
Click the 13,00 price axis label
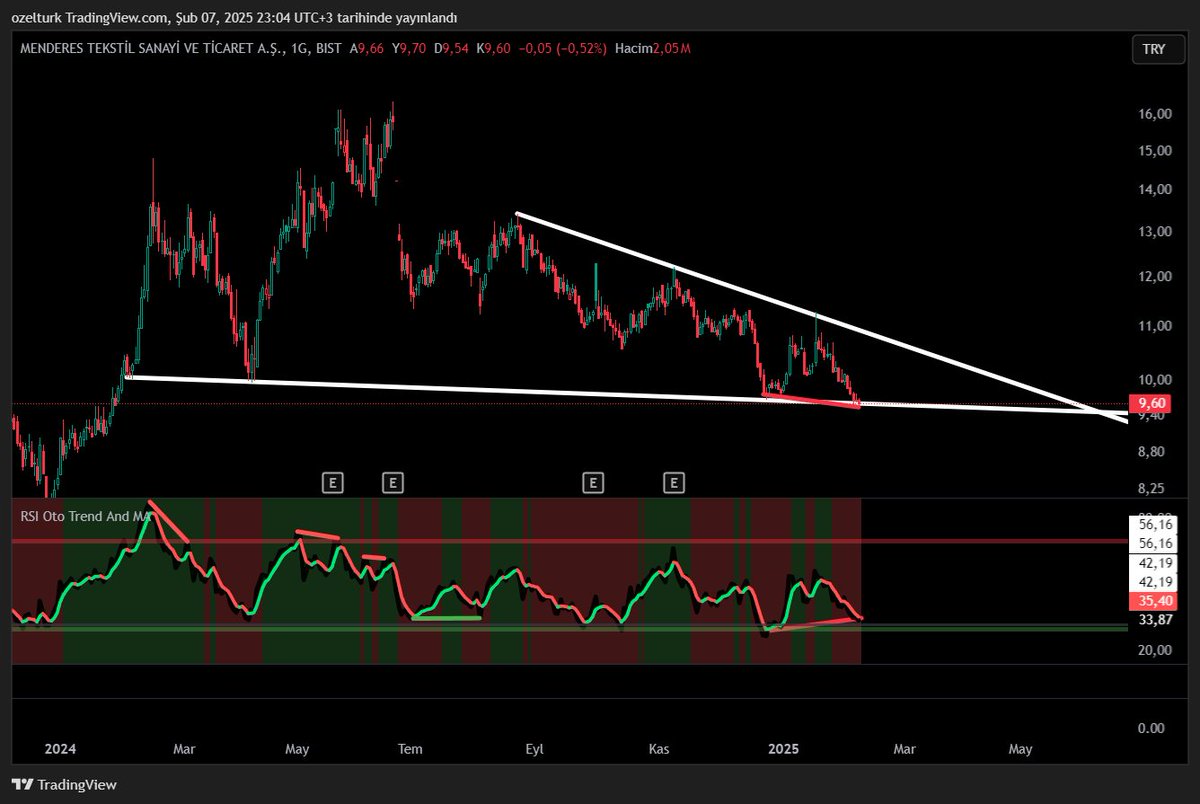pyautogui.click(x=1154, y=232)
